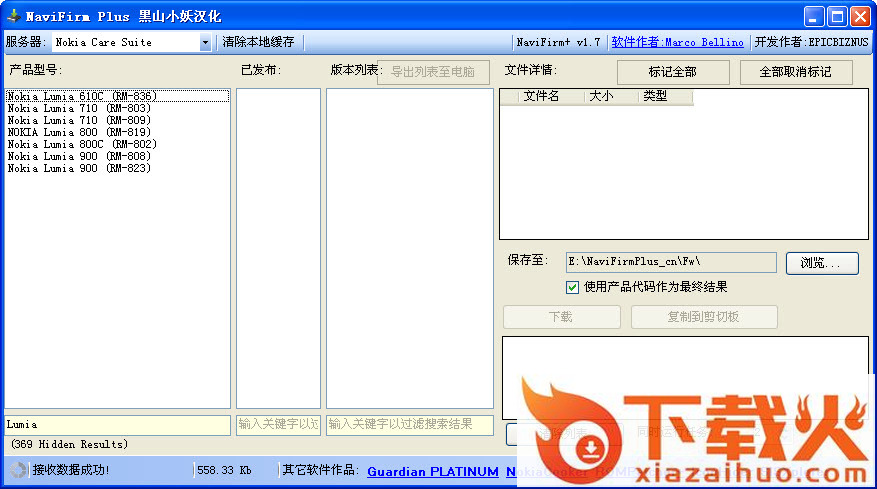Click the NaviFirm+ v1.7 version label
This screenshot has width=877, height=489.
558,42
